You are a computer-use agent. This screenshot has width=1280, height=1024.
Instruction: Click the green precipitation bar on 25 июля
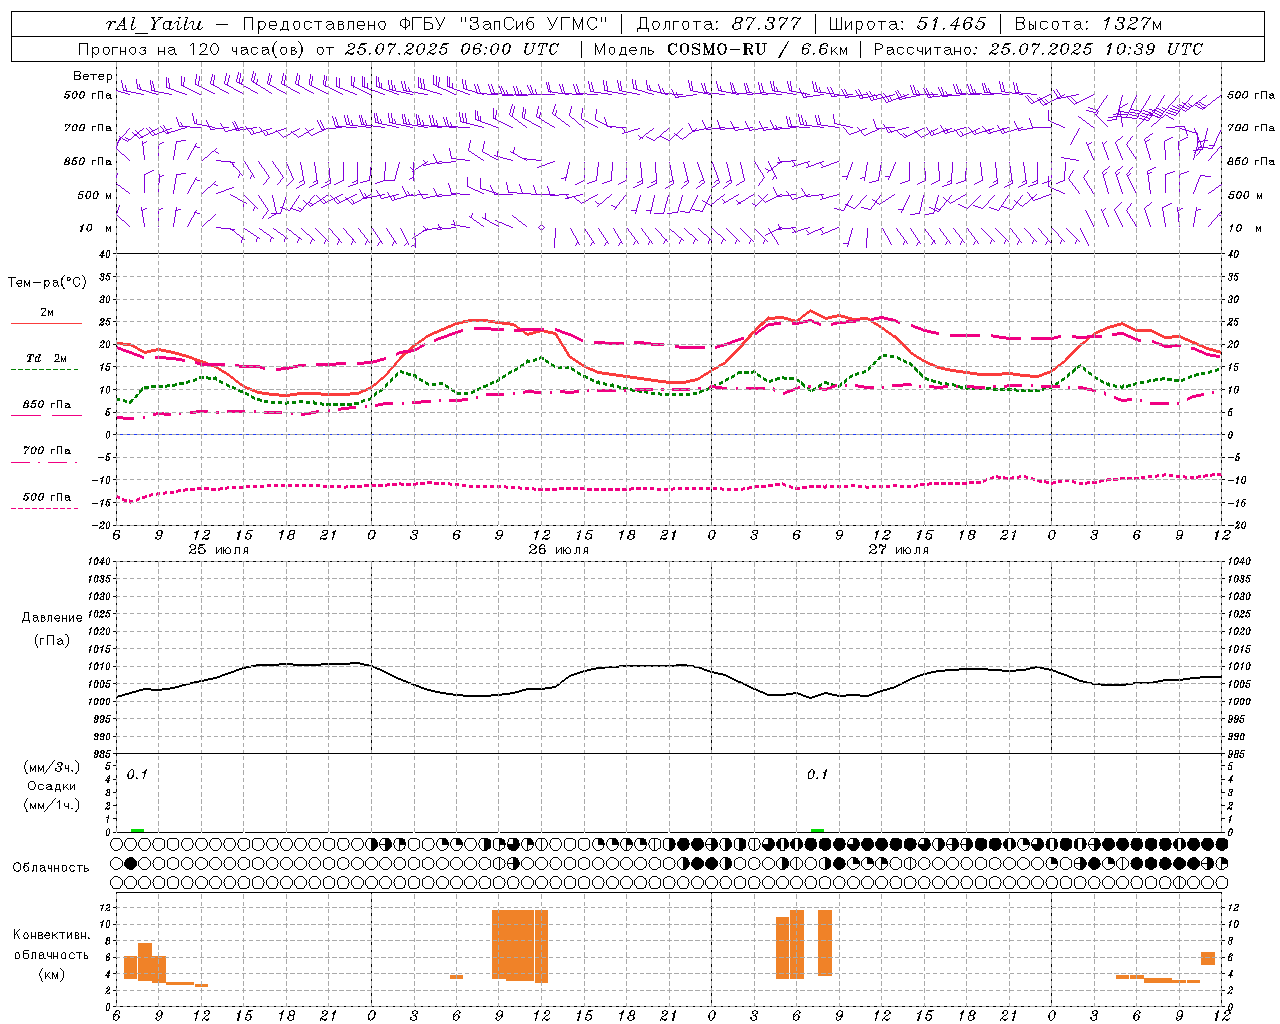tap(137, 830)
